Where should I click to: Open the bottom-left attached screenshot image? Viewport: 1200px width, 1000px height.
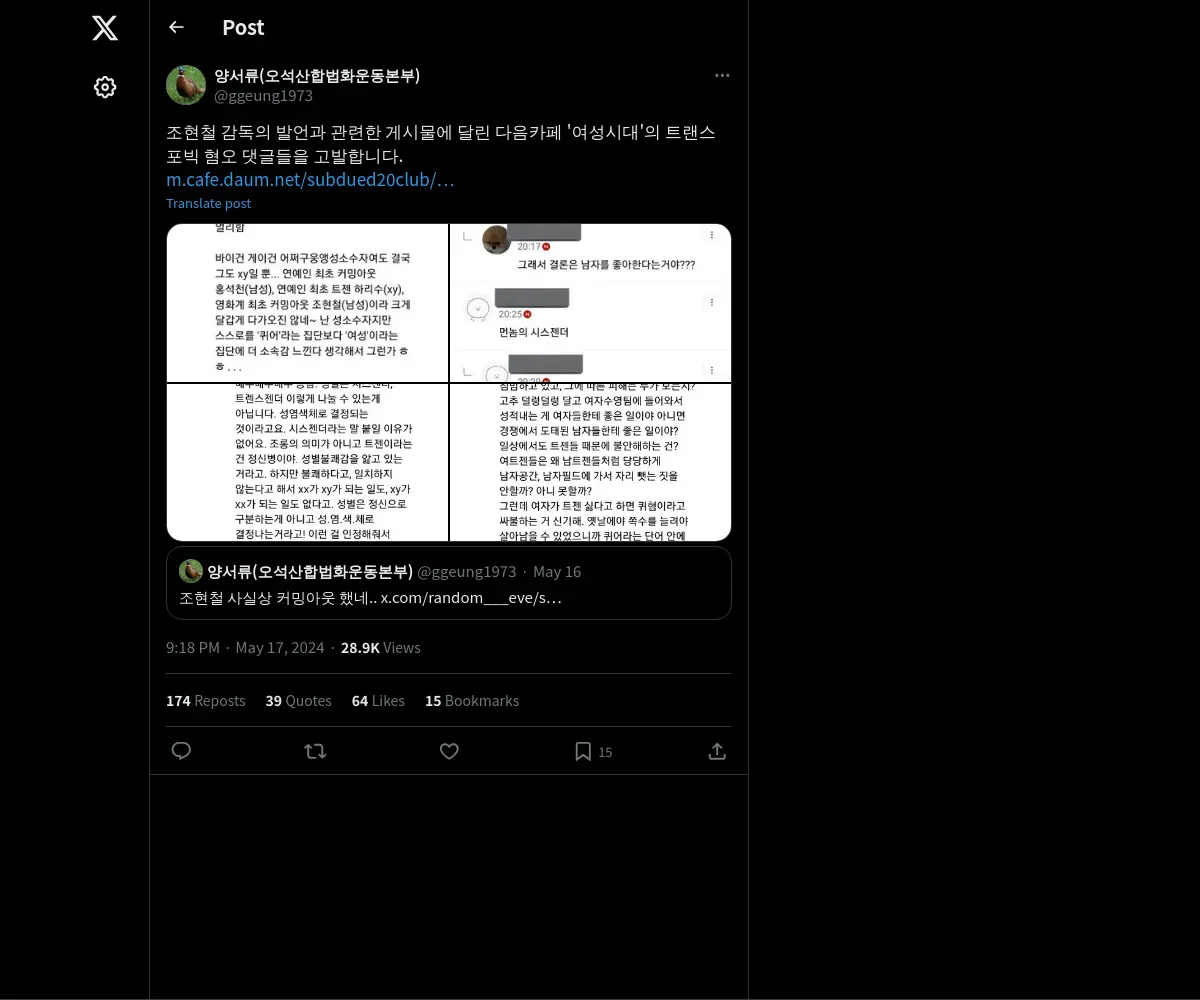[307, 462]
